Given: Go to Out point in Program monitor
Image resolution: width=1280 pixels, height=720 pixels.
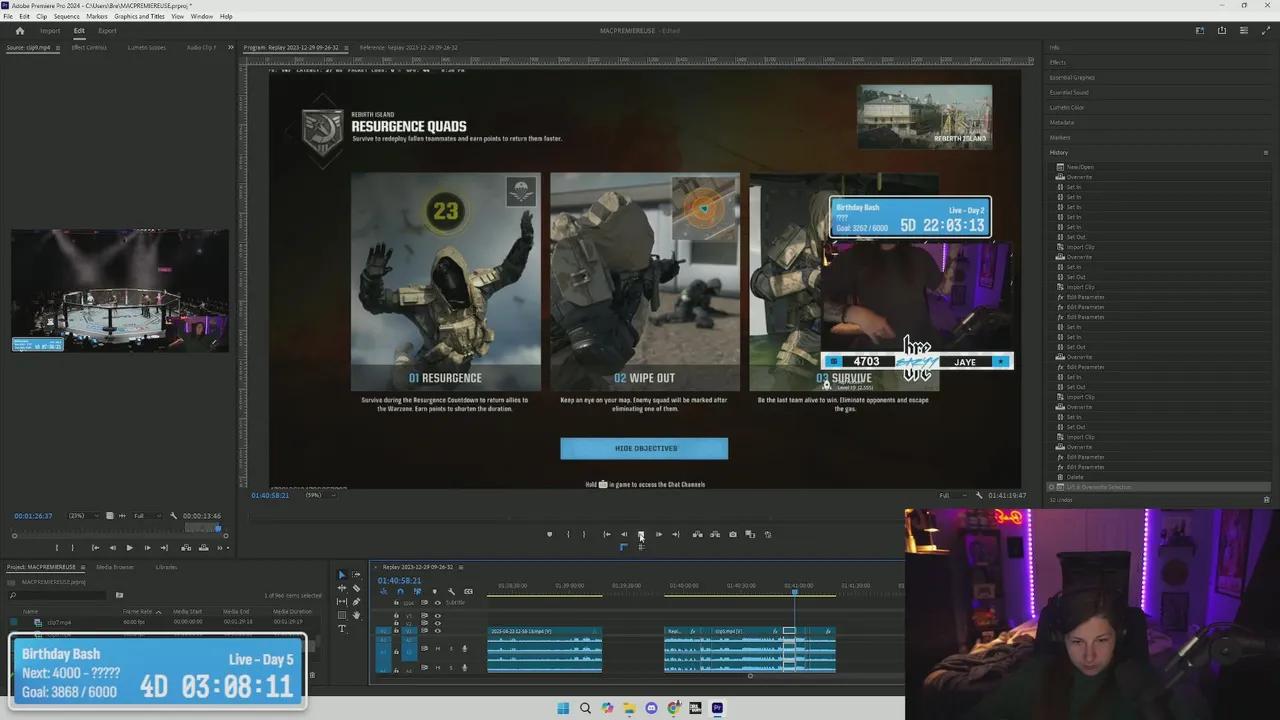Looking at the screenshot, I should (x=676, y=534).
